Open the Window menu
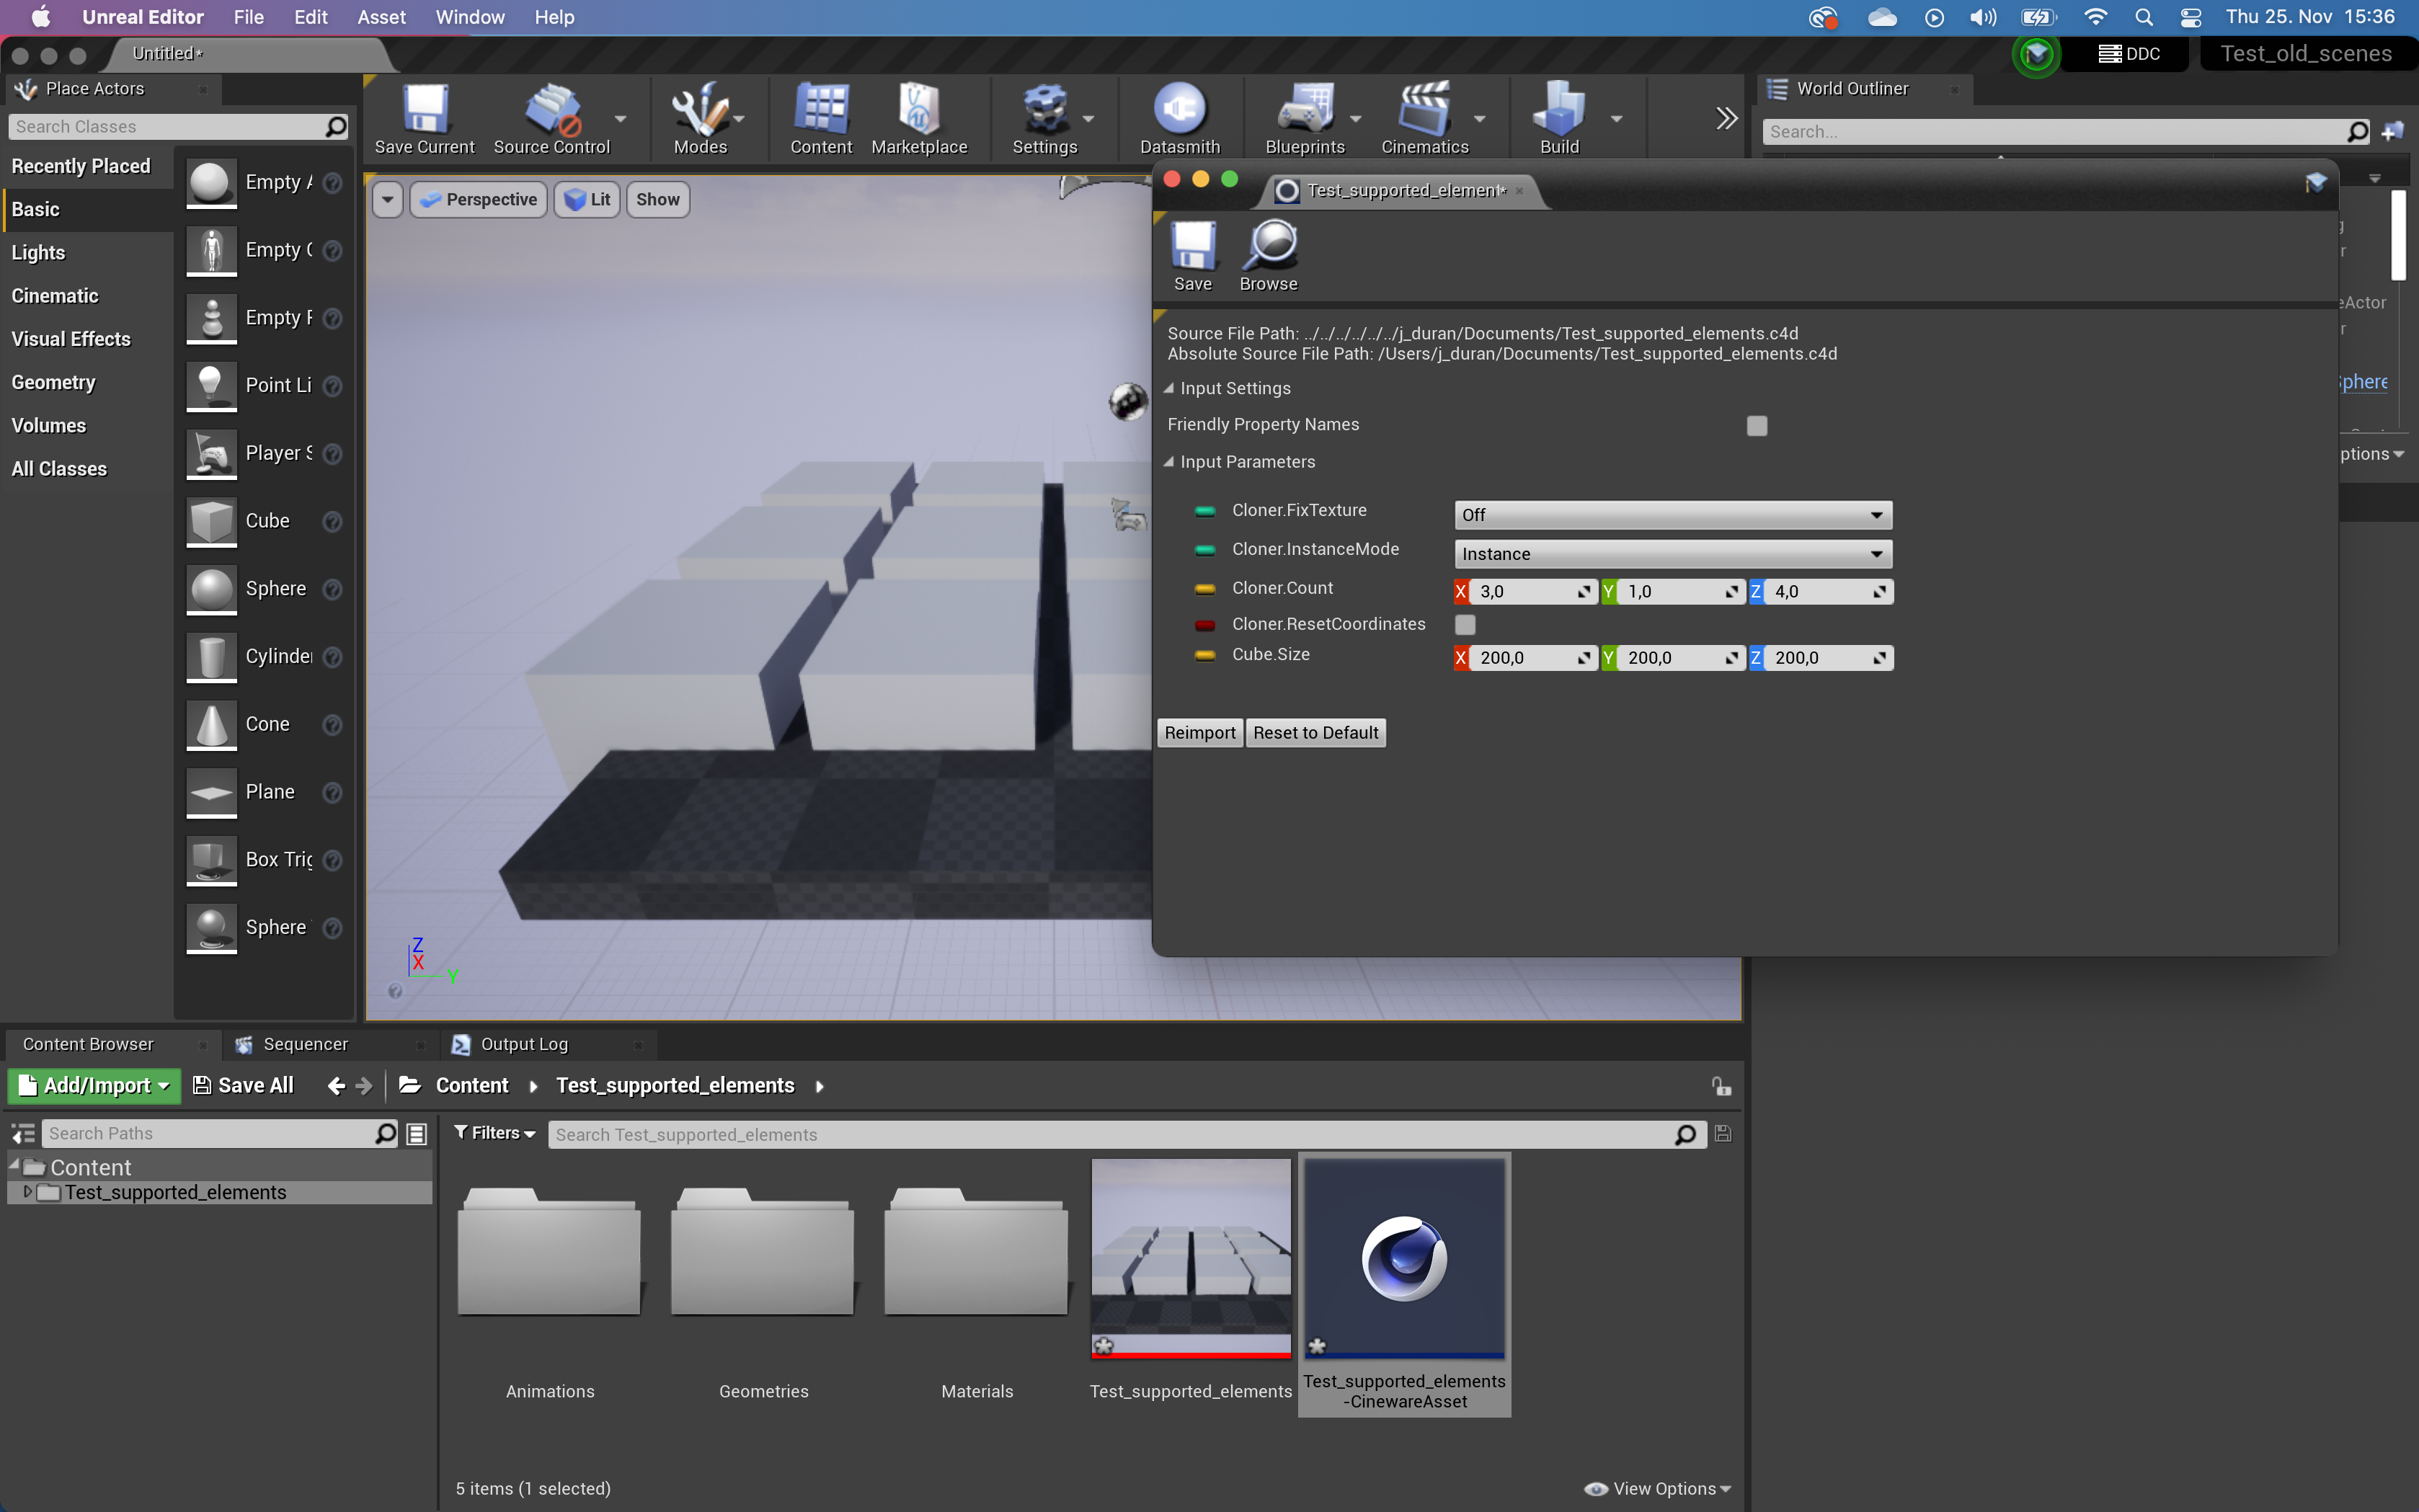 click(470, 17)
